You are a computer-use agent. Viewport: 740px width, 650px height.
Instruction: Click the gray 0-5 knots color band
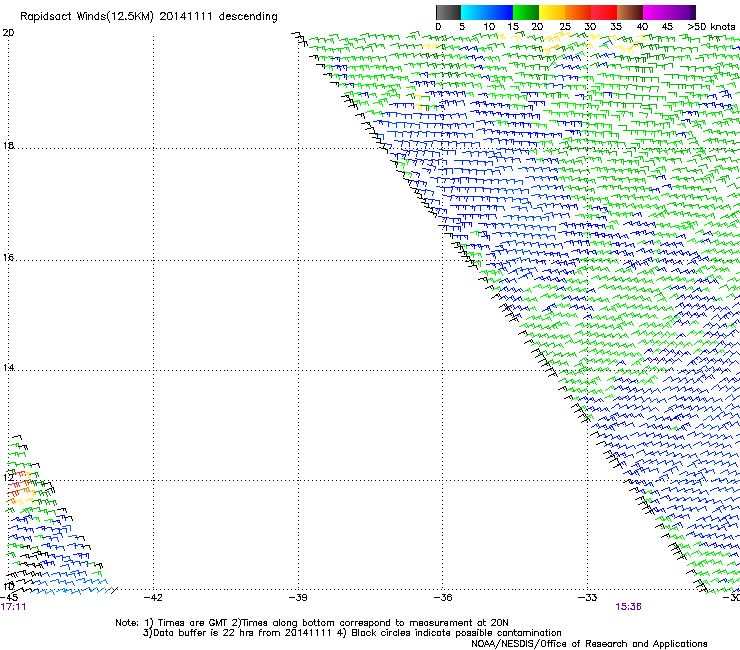[x=448, y=12]
